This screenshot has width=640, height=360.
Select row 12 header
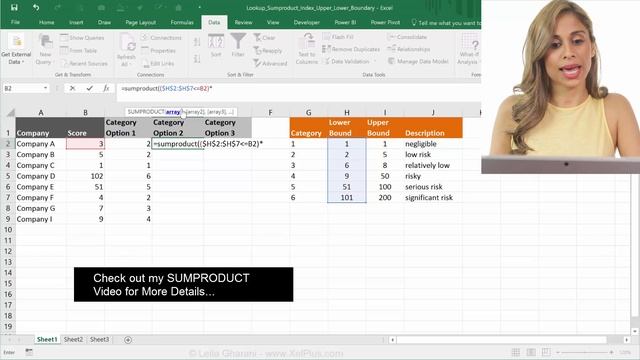tap(8, 251)
